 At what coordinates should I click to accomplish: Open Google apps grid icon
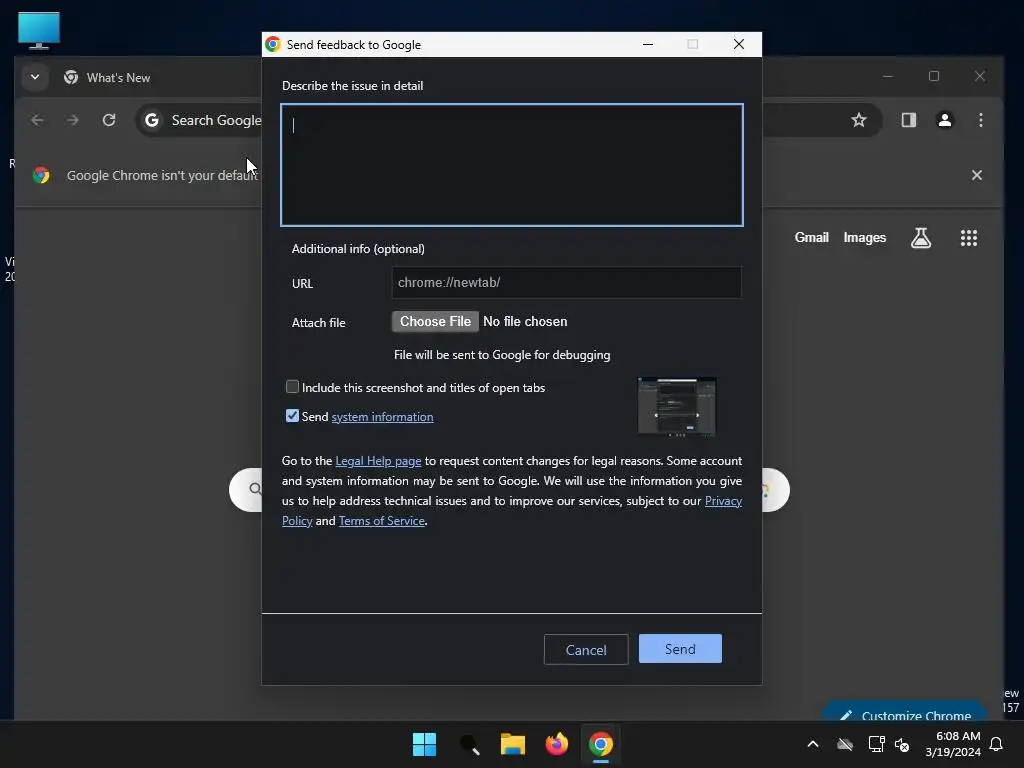point(968,238)
